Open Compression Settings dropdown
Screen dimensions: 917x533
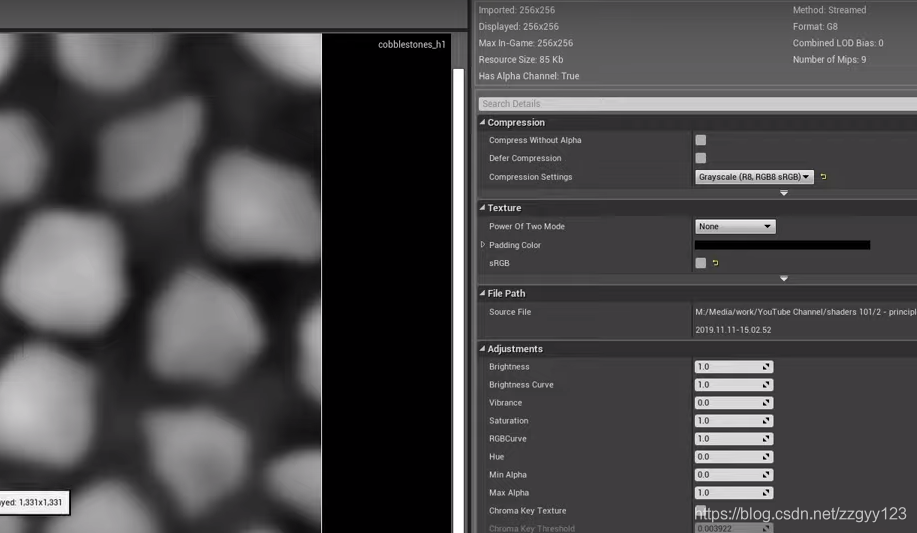click(754, 177)
